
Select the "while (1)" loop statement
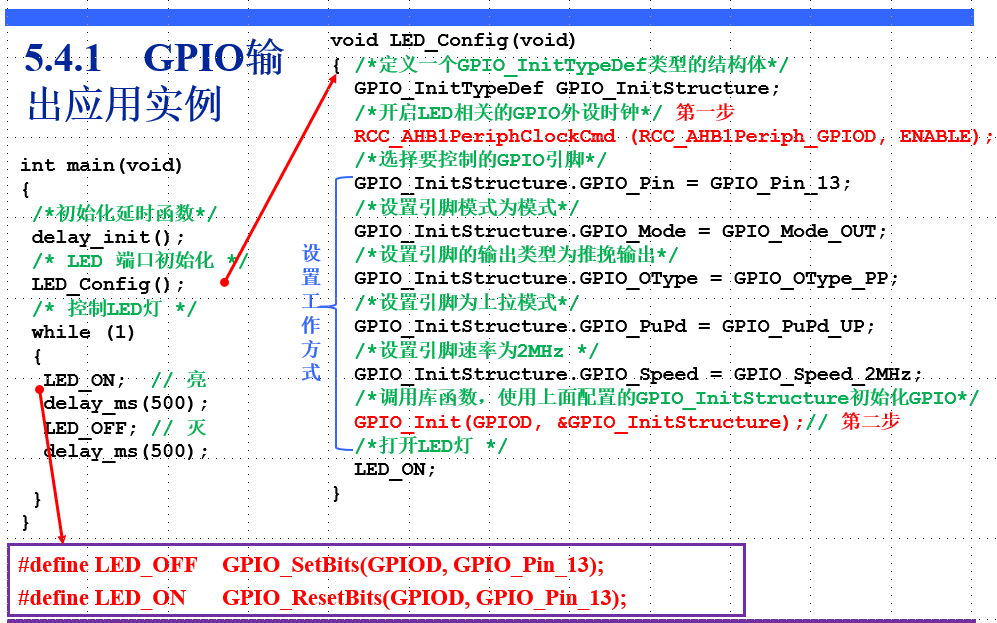coord(83,332)
